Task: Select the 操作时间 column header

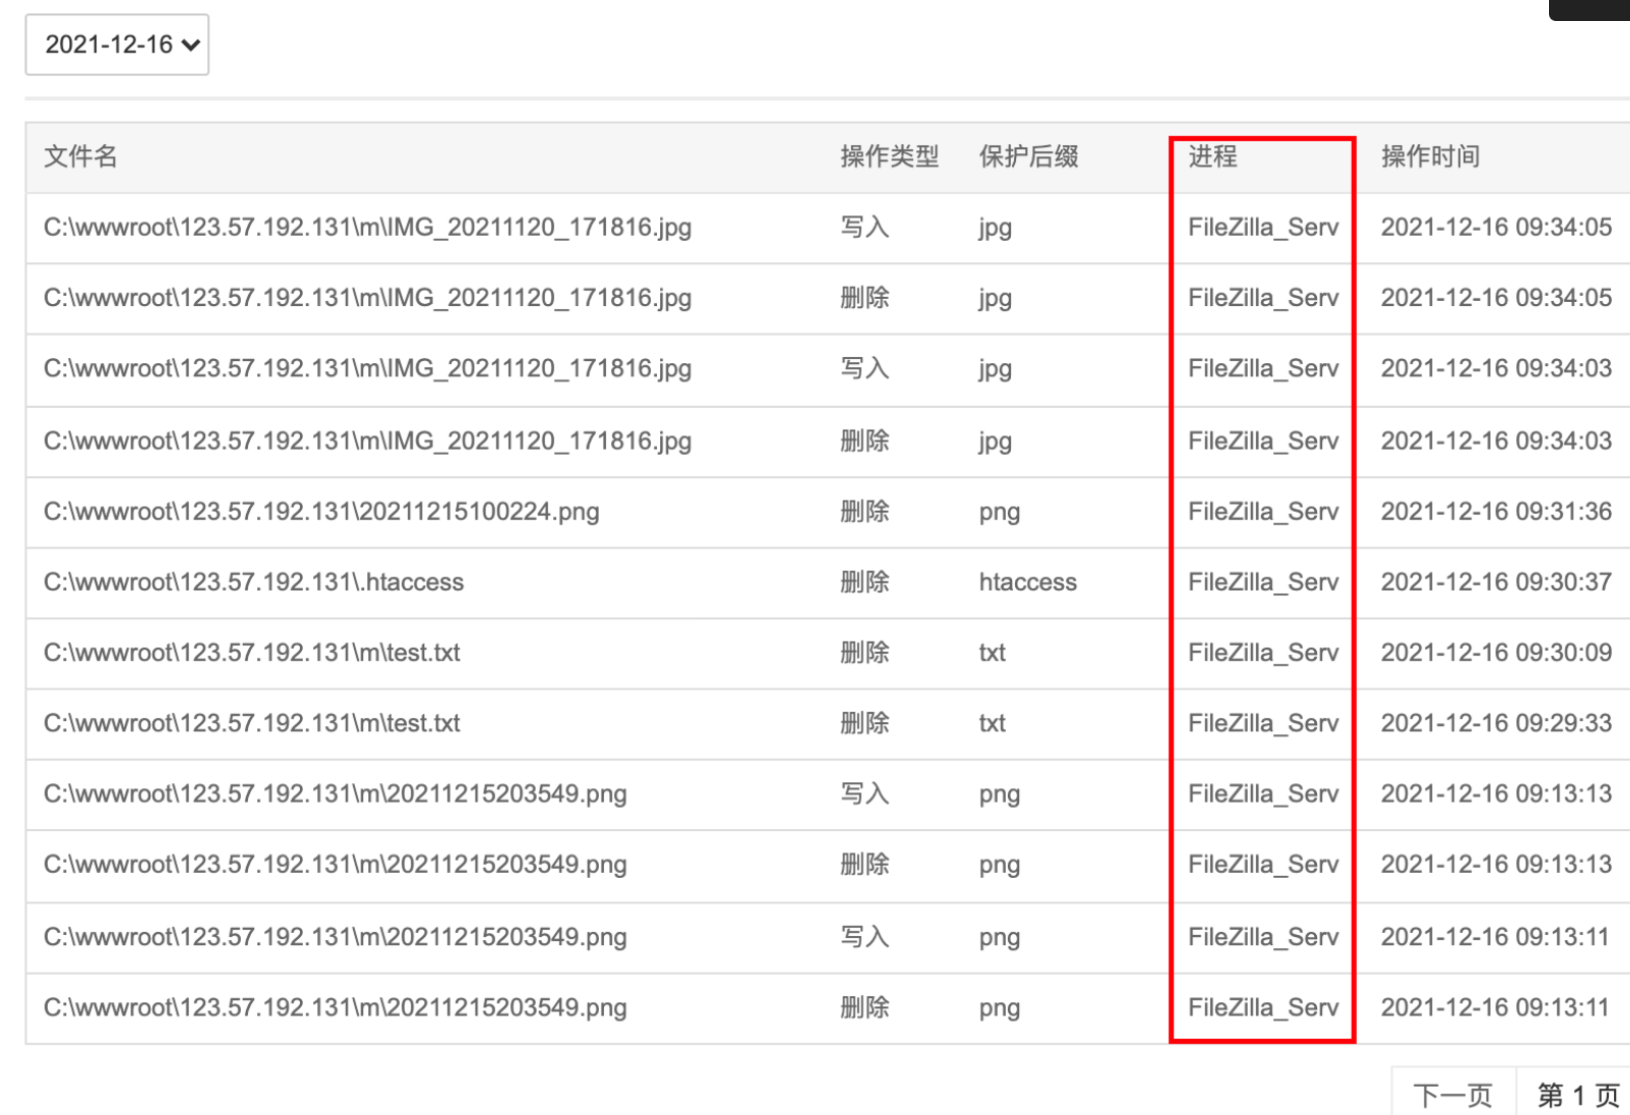Action: [1430, 157]
